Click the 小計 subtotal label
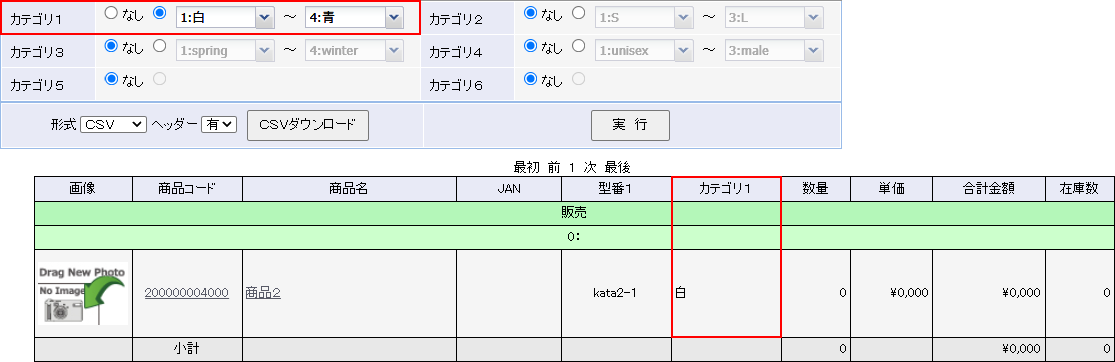This screenshot has height=362, width=1115. click(x=187, y=349)
